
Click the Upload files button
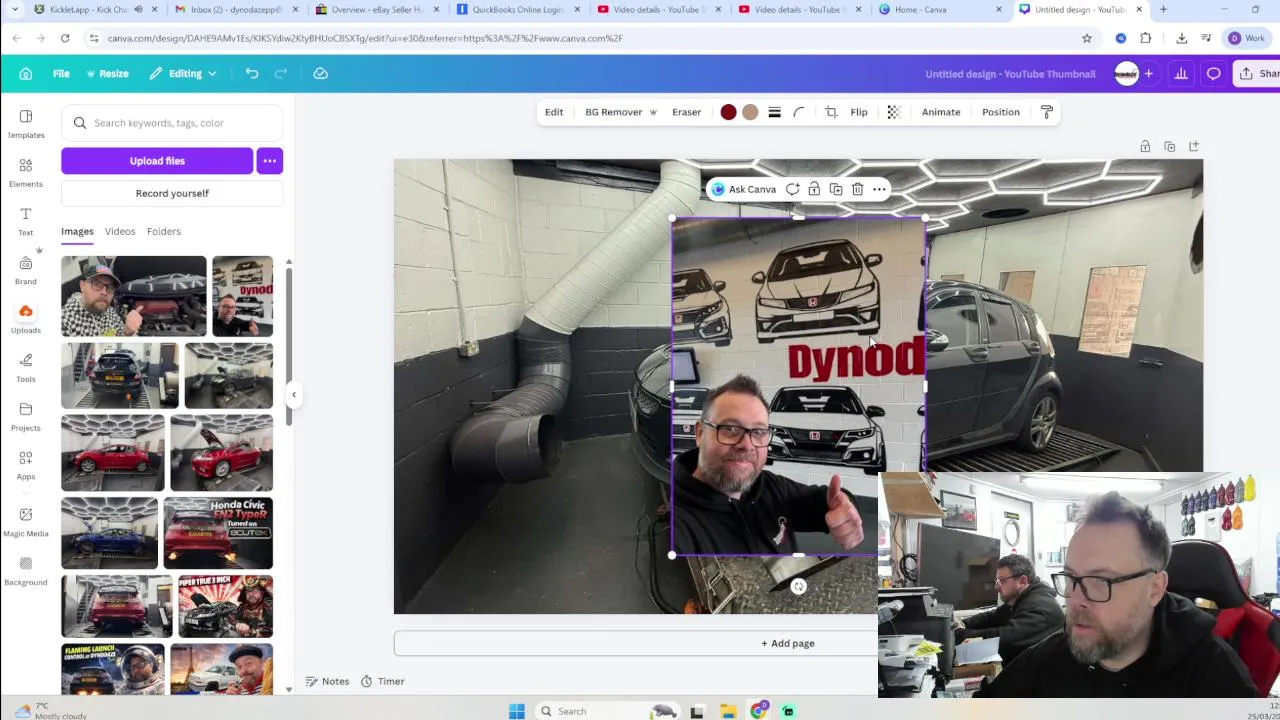157,161
